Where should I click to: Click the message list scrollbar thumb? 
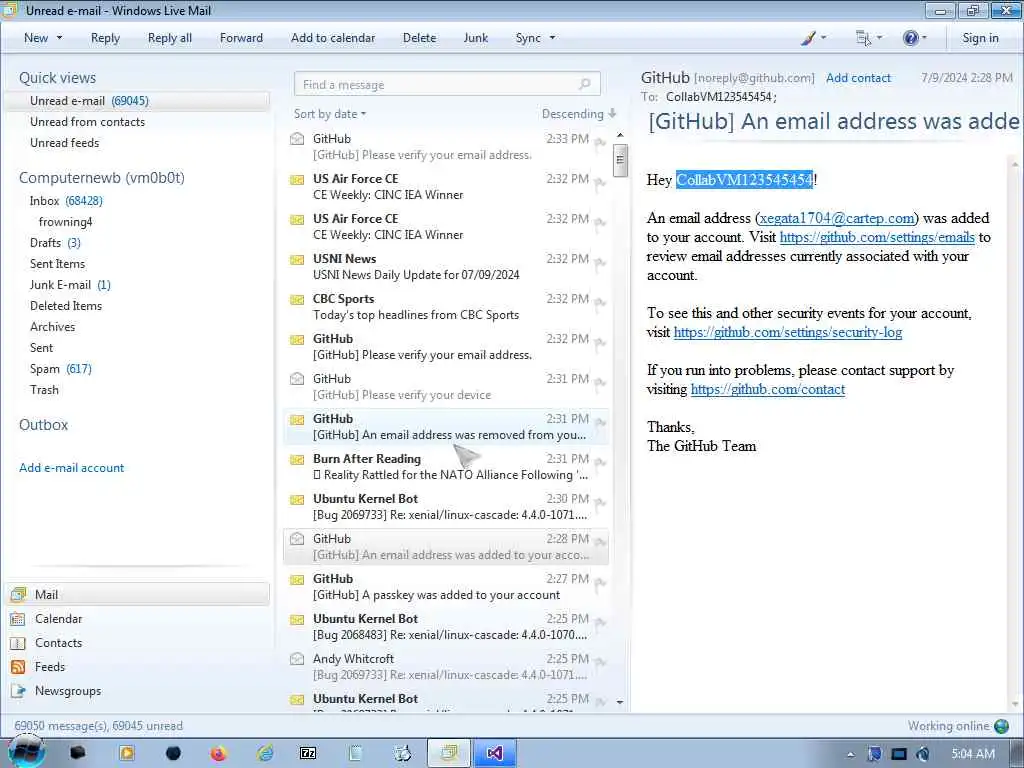[620, 160]
